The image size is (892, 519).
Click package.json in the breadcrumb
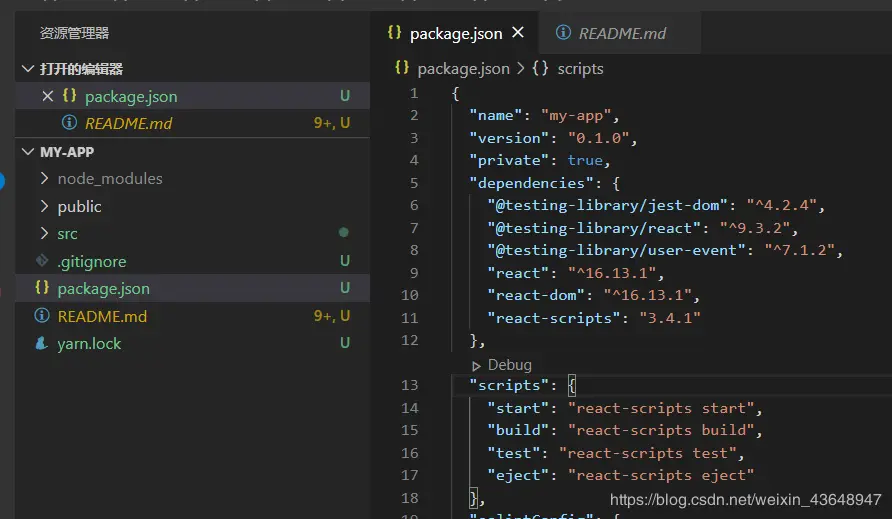point(464,69)
